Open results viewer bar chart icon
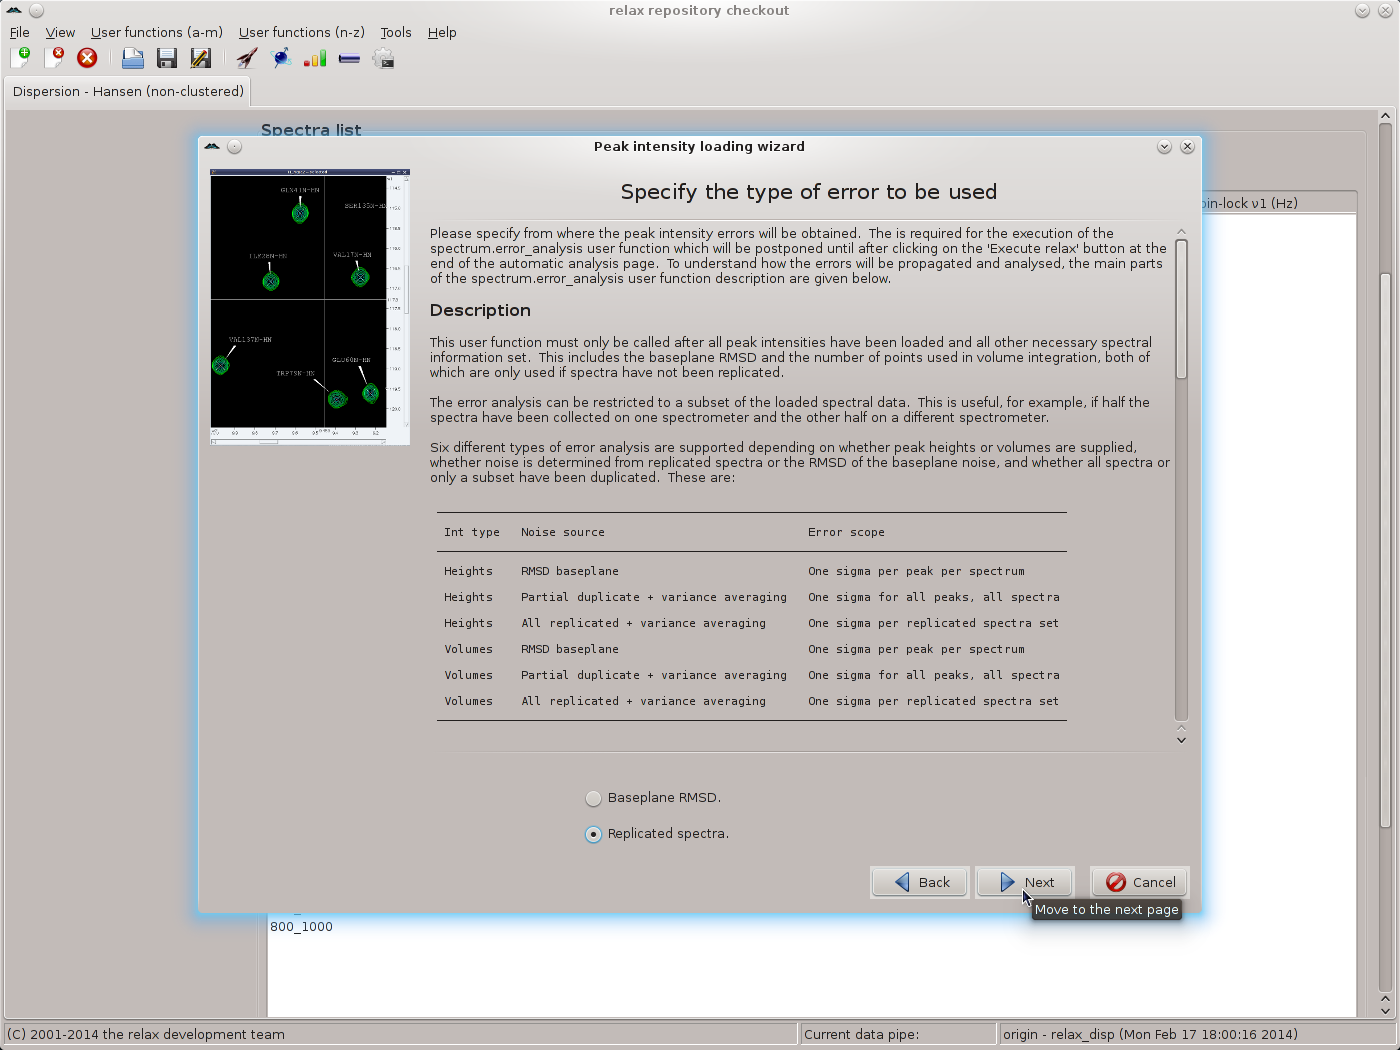This screenshot has height=1050, width=1400. coord(315,58)
